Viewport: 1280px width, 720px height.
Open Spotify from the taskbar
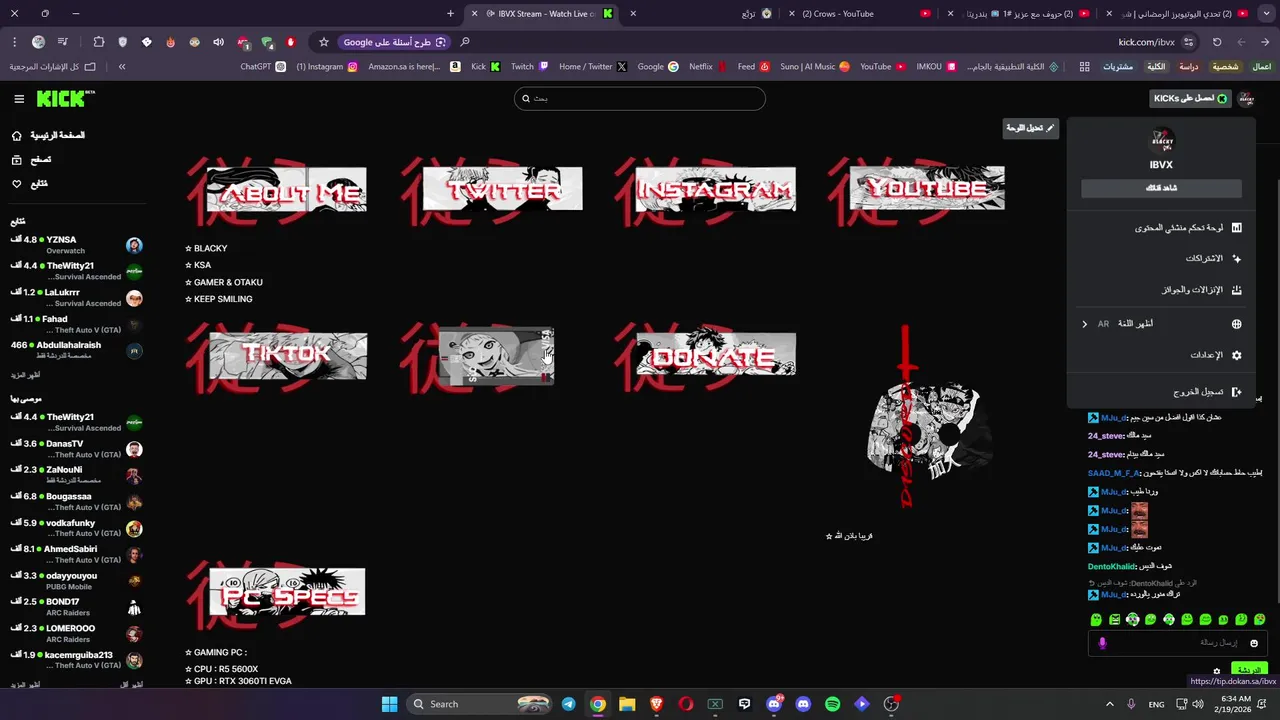(x=832, y=704)
